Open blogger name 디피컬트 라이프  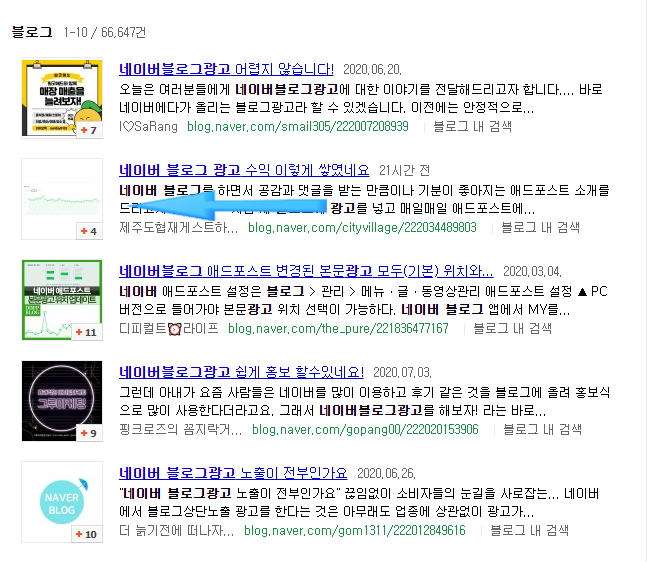click(169, 329)
